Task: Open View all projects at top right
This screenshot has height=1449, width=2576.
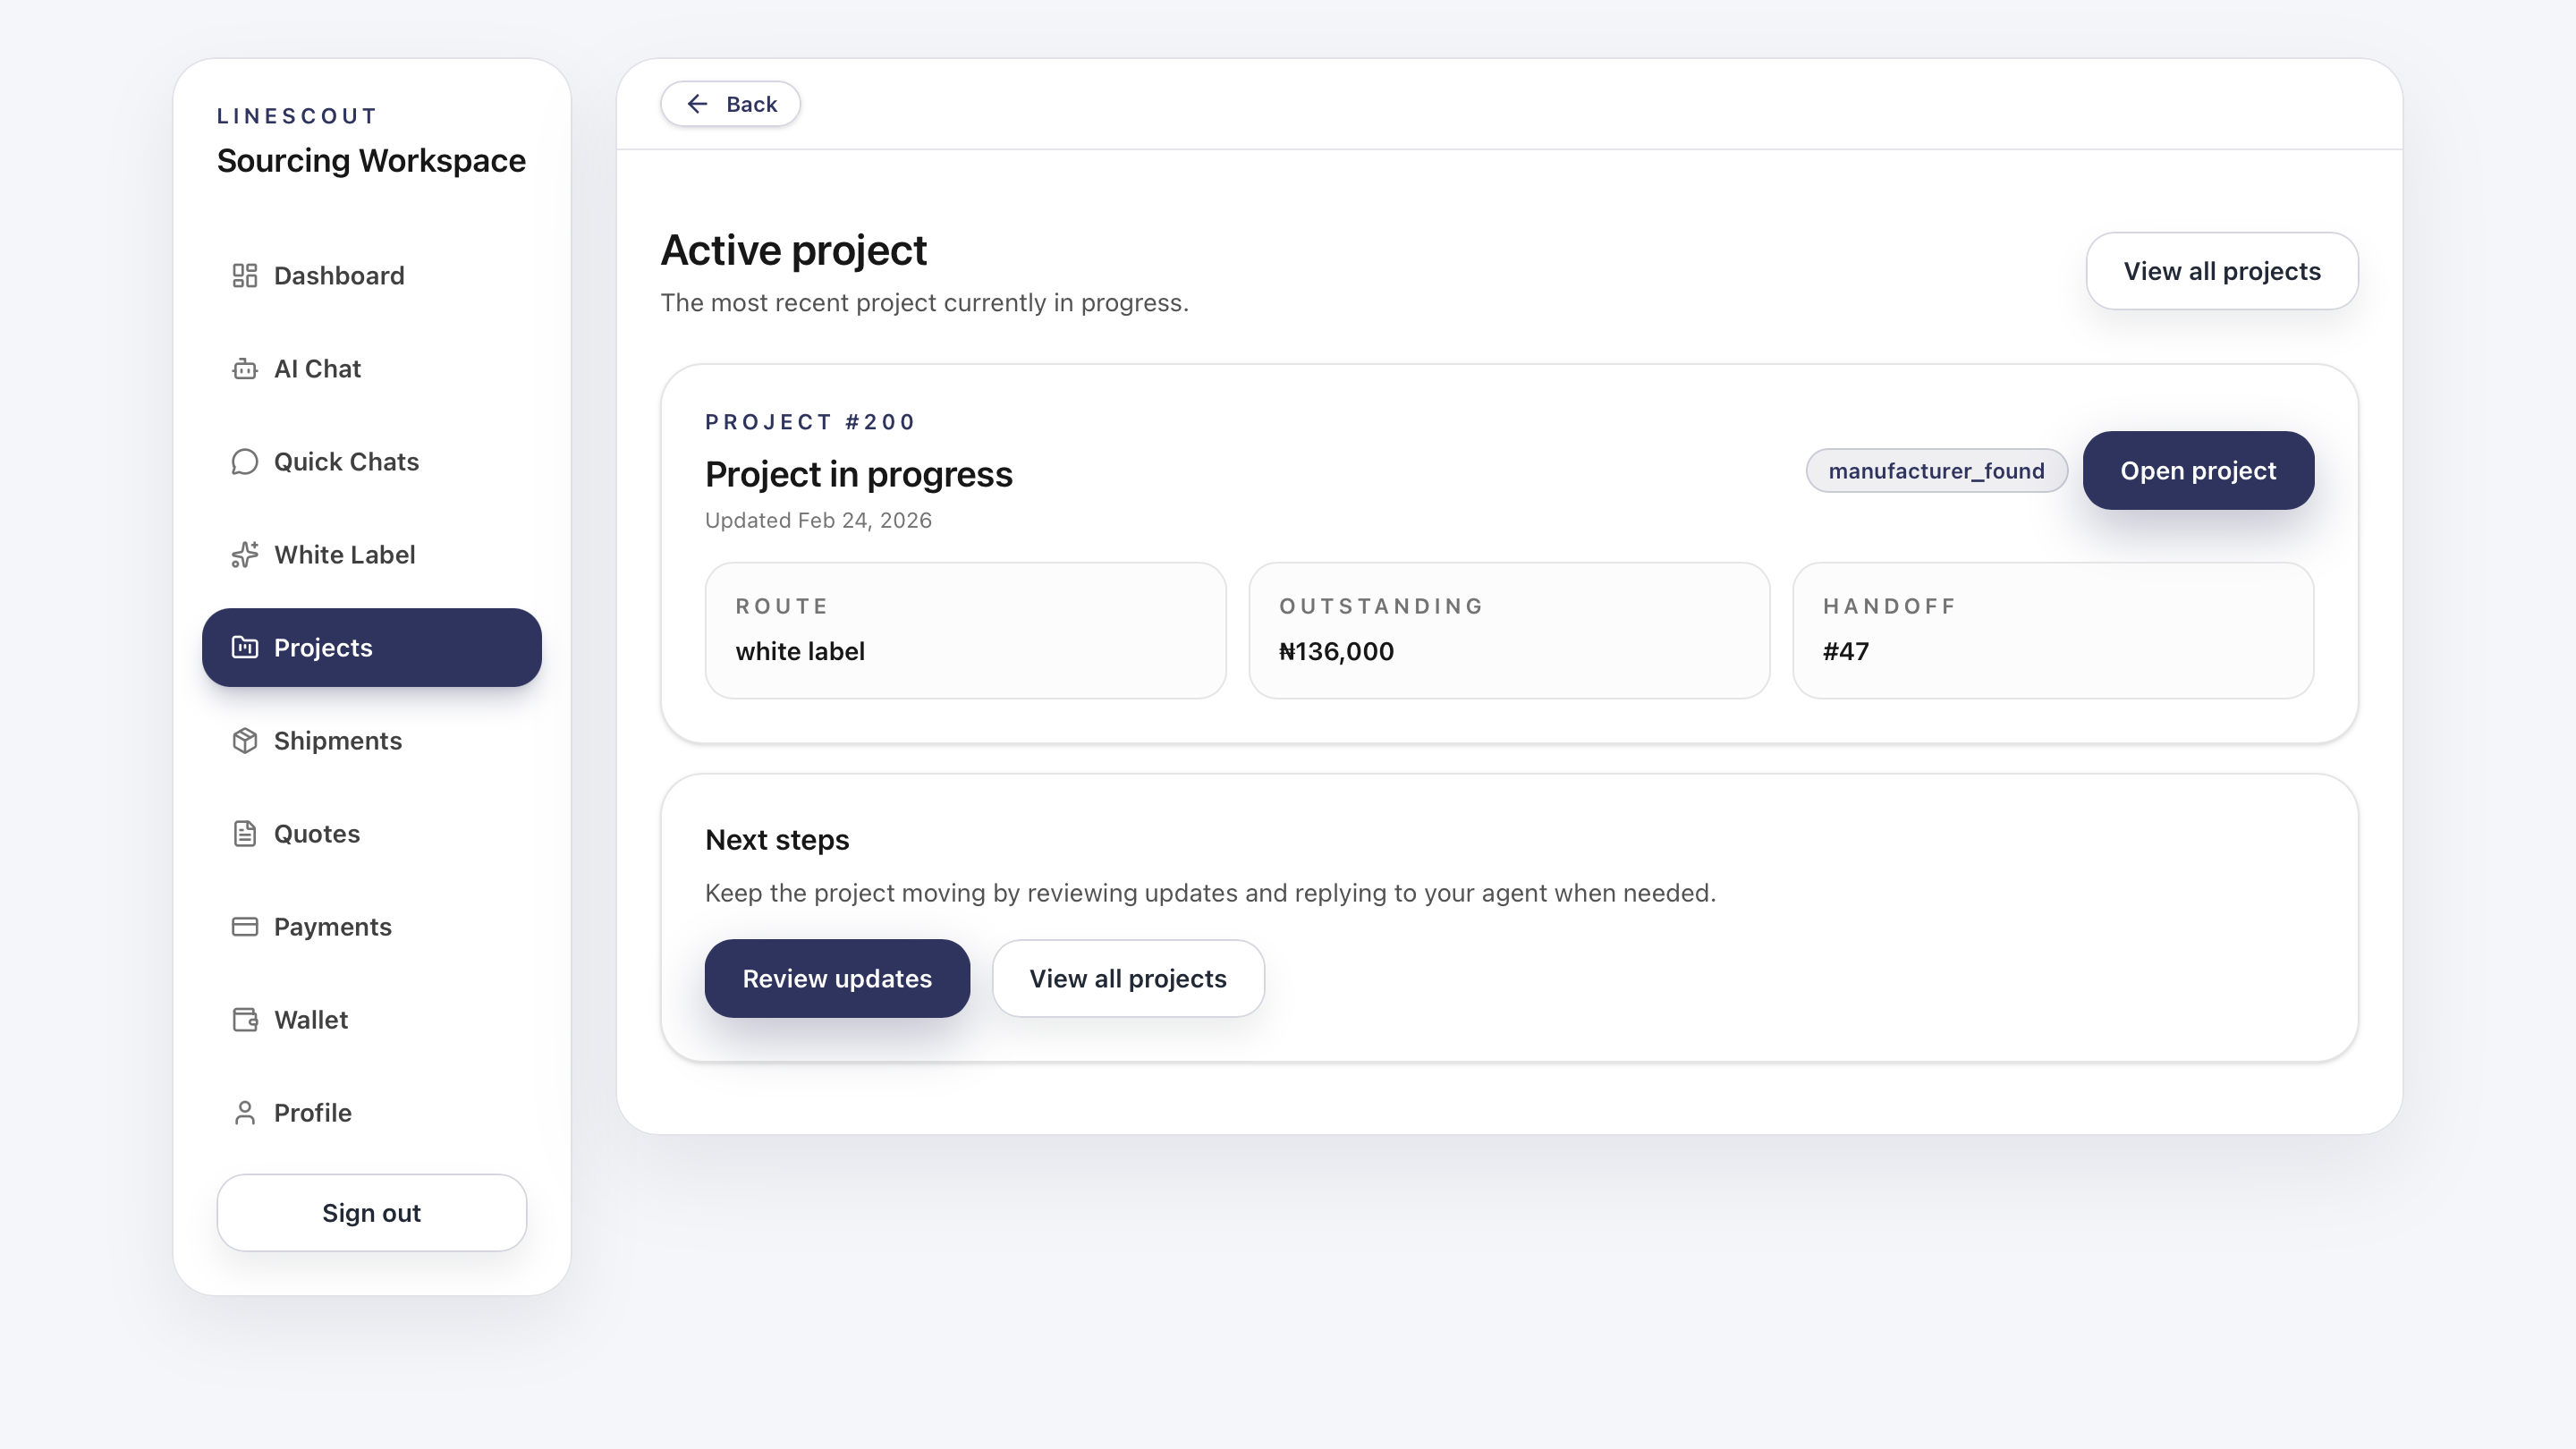Action: coord(2222,270)
